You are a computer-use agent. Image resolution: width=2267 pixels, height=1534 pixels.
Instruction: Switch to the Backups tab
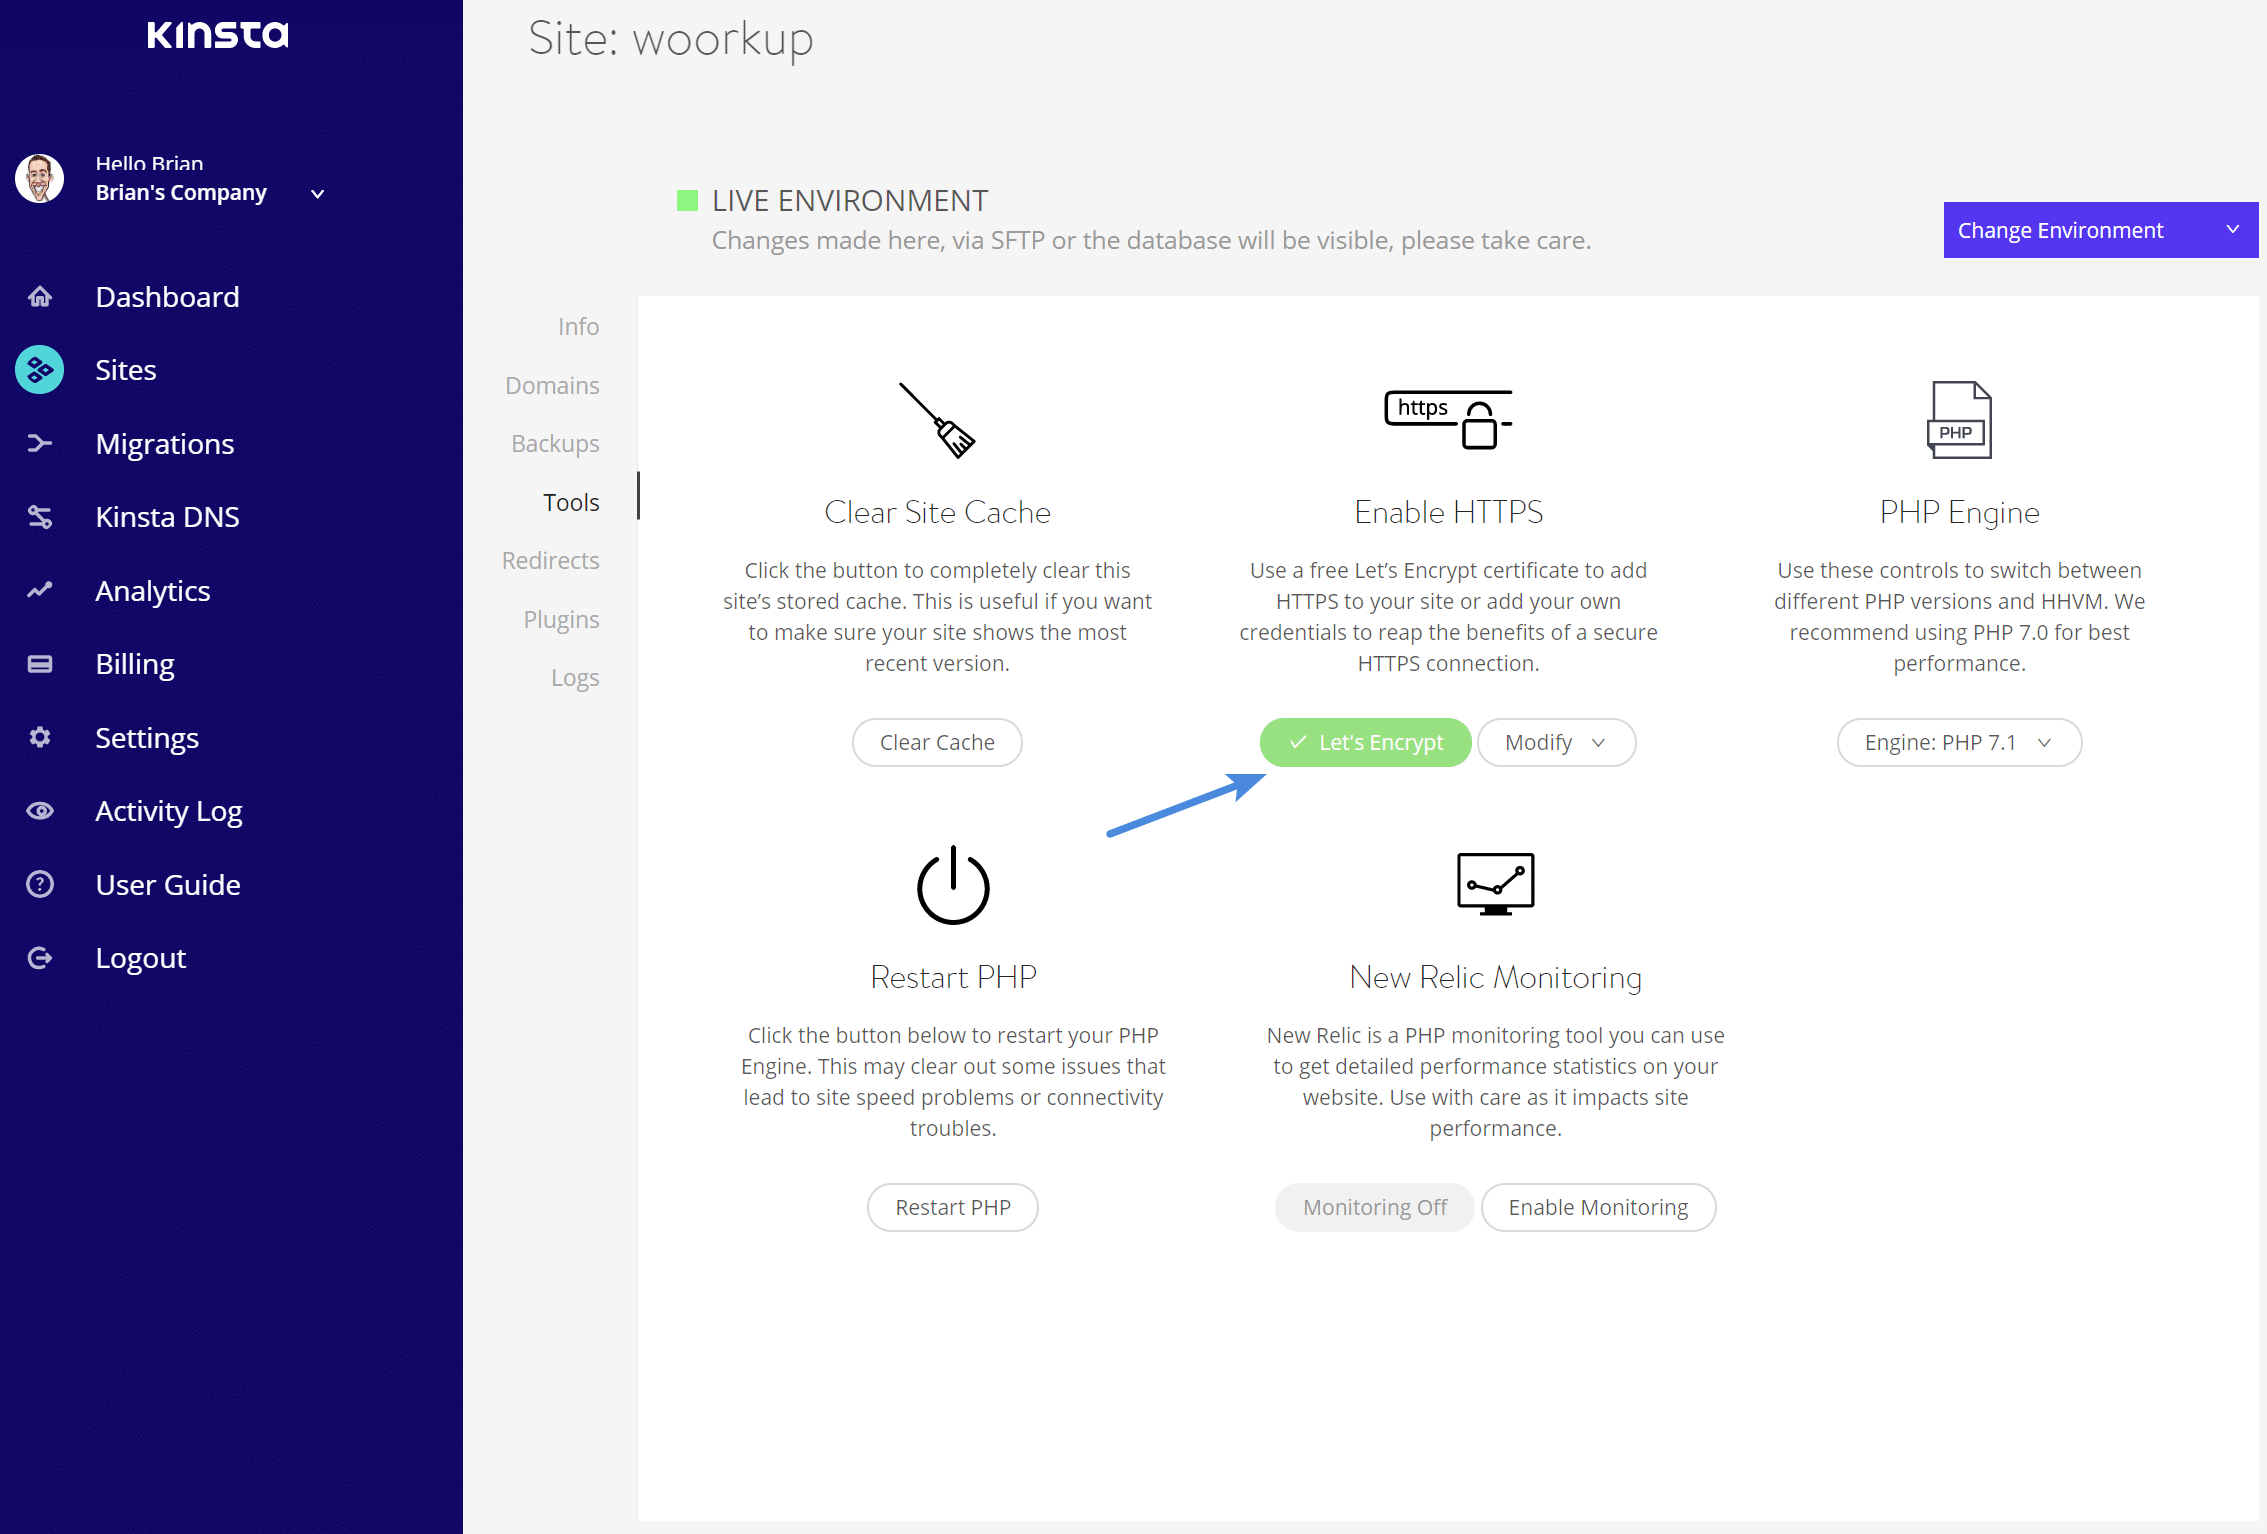(555, 444)
